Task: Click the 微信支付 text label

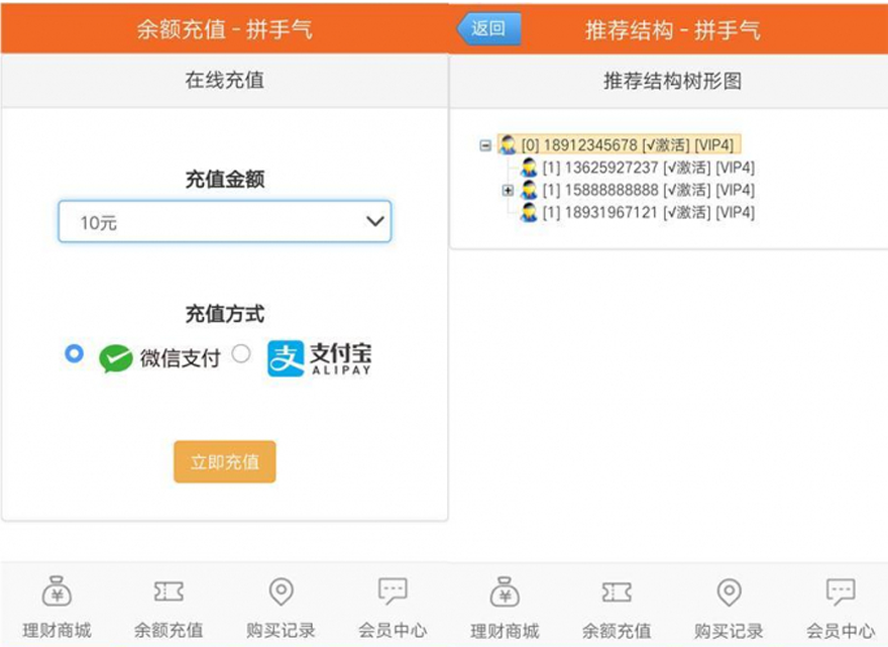Action: (180, 358)
